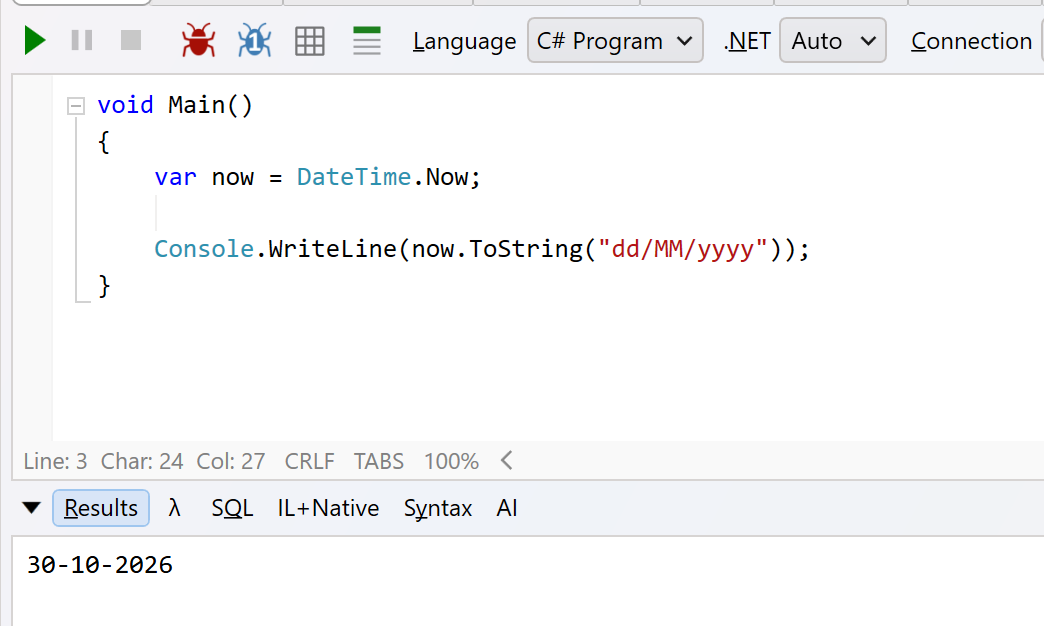1044x626 pixels.
Task: Click the WriteLine method call
Action: click(332, 249)
